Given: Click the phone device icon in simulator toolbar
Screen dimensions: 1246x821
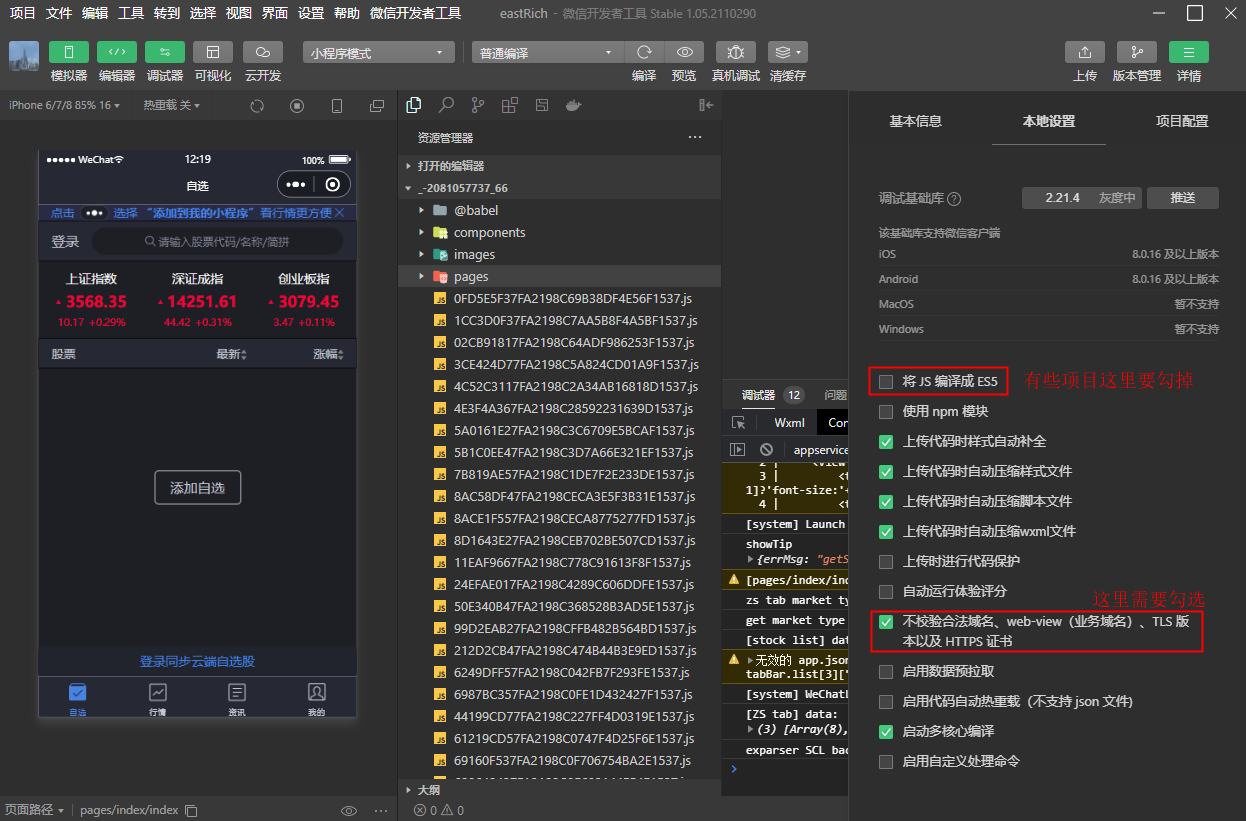Looking at the screenshot, I should tap(337, 106).
